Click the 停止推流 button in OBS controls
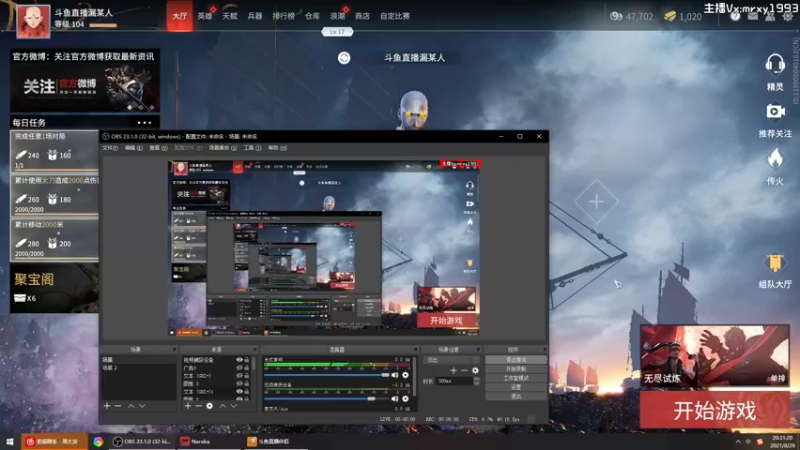Viewport: 800px width, 450px height. tap(515, 360)
